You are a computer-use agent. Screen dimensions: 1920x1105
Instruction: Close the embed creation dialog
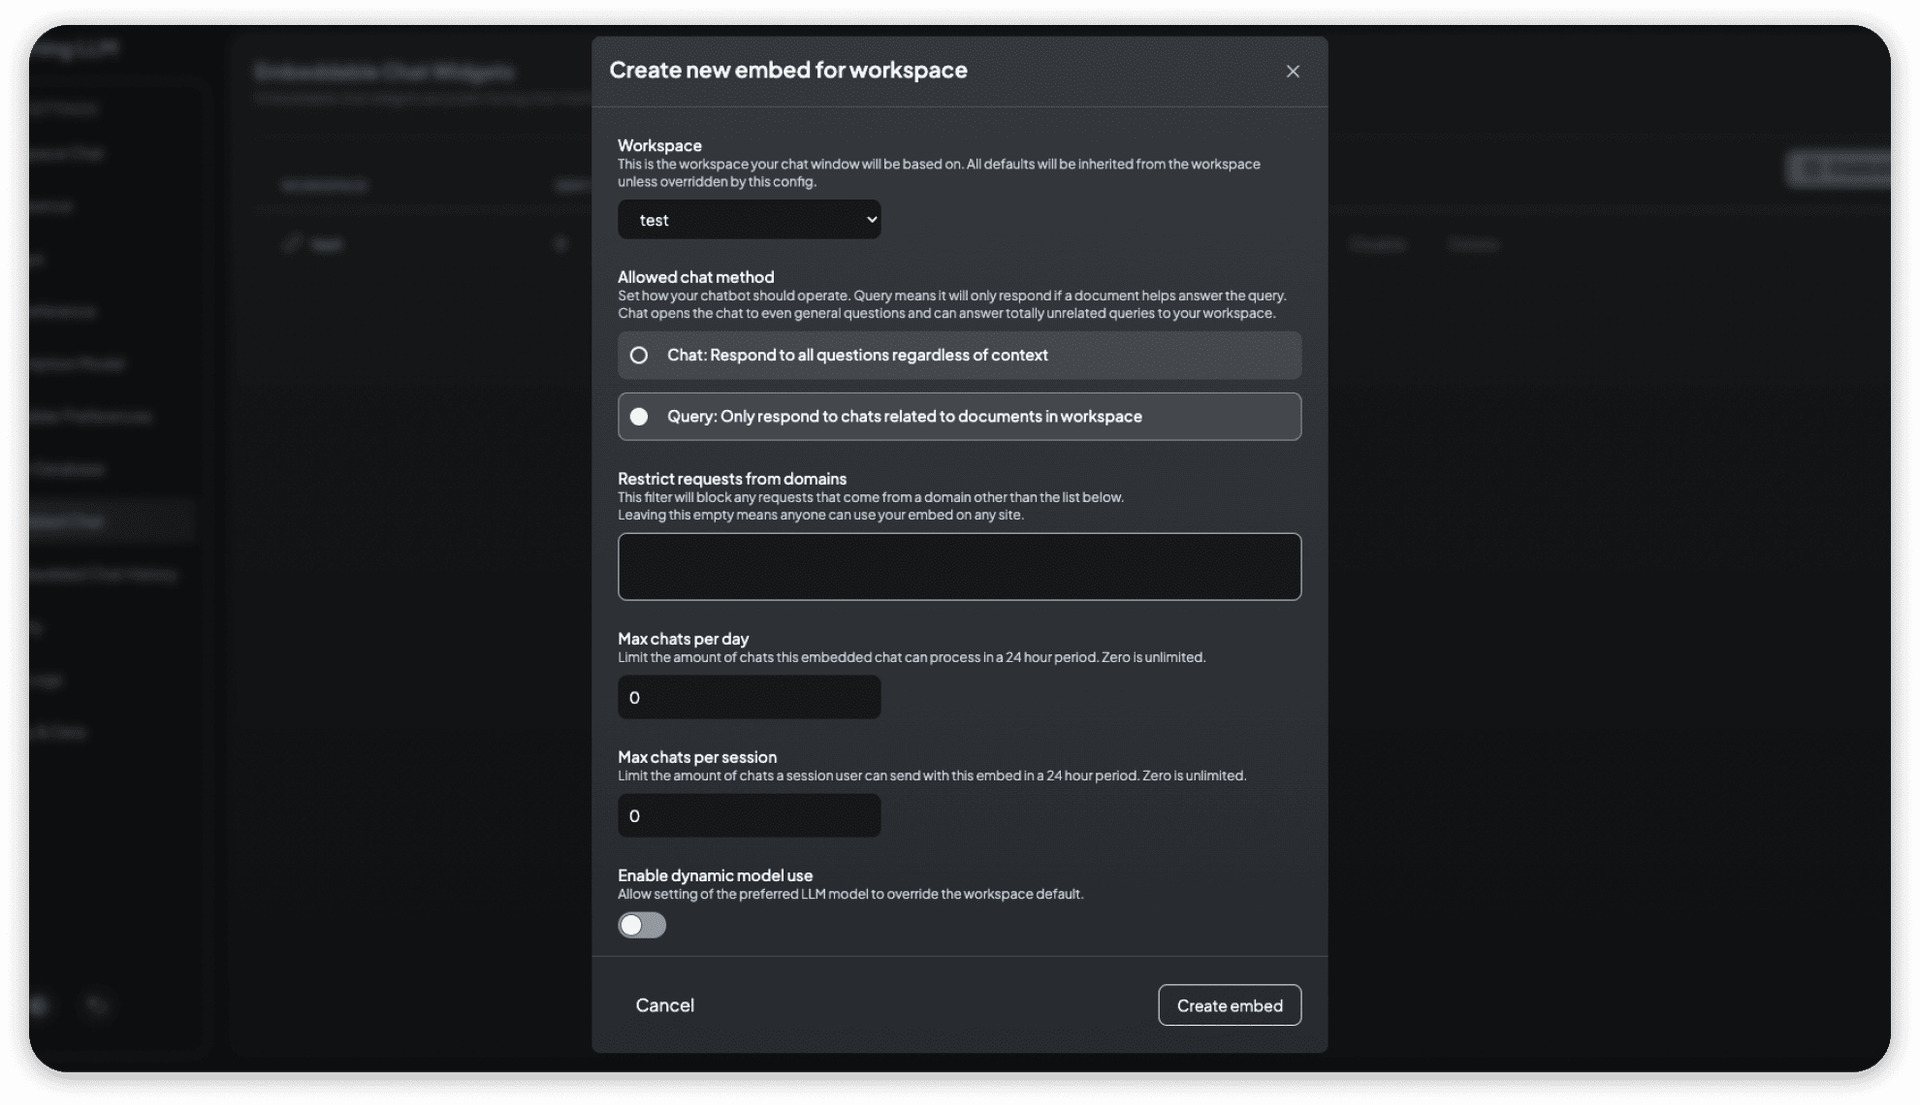(1292, 71)
